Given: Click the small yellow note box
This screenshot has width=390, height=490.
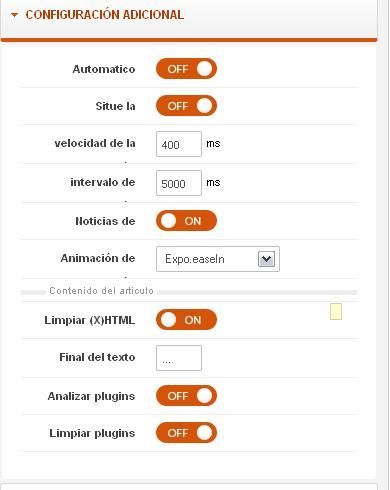Looking at the screenshot, I should [336, 311].
